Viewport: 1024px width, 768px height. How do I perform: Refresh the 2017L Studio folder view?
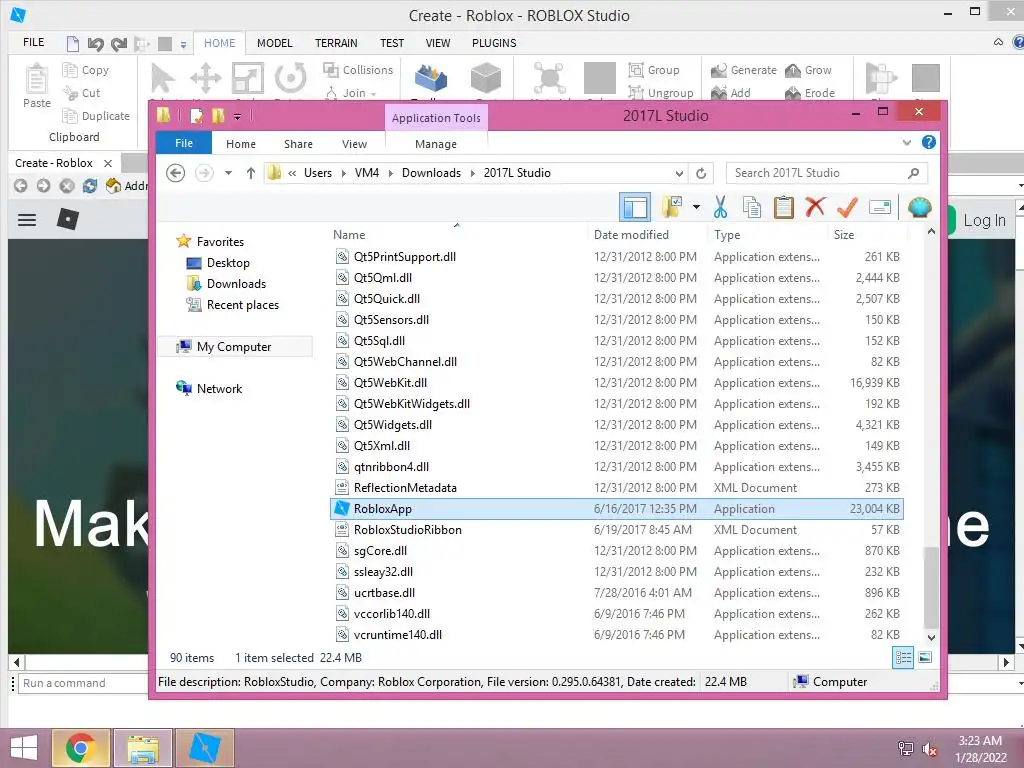click(x=701, y=173)
